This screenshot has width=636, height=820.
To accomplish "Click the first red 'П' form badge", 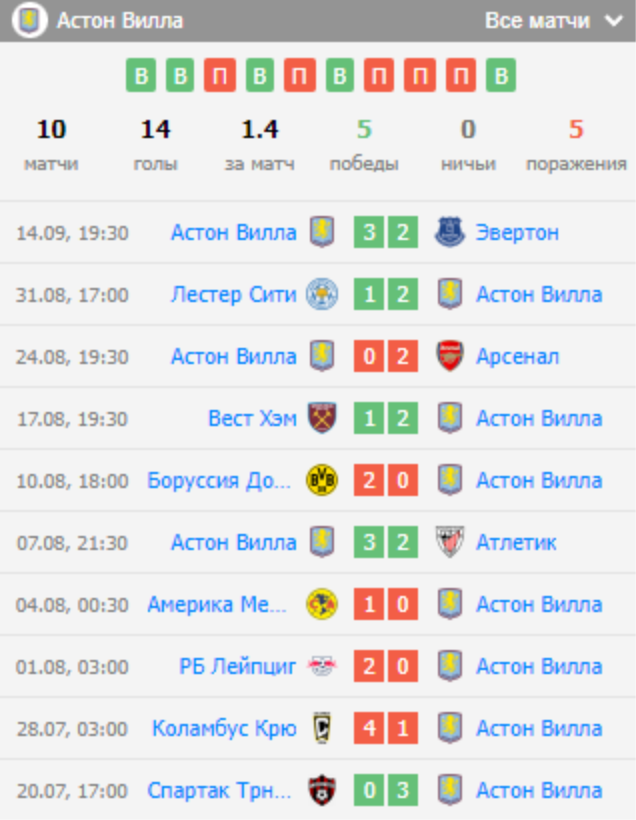I will point(220,76).
